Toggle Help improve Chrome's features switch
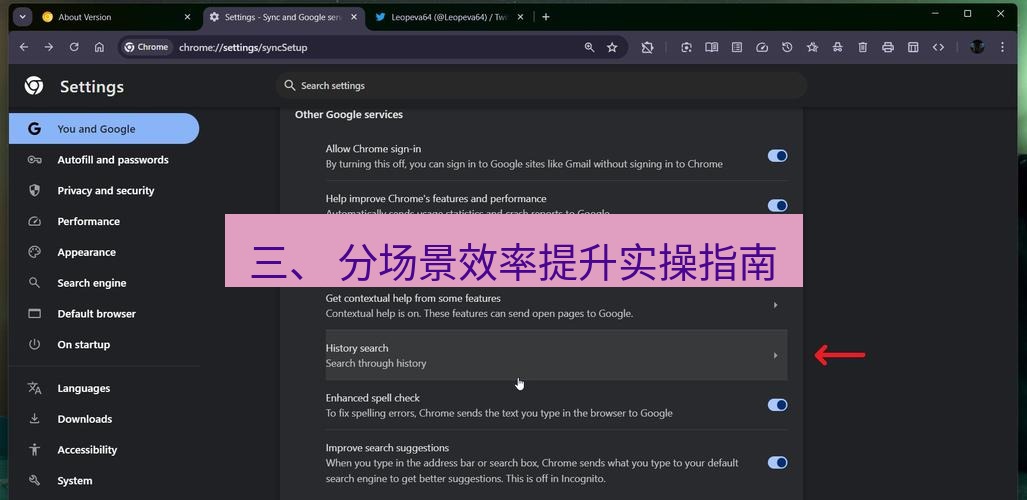This screenshot has height=500, width=1027. (777, 206)
